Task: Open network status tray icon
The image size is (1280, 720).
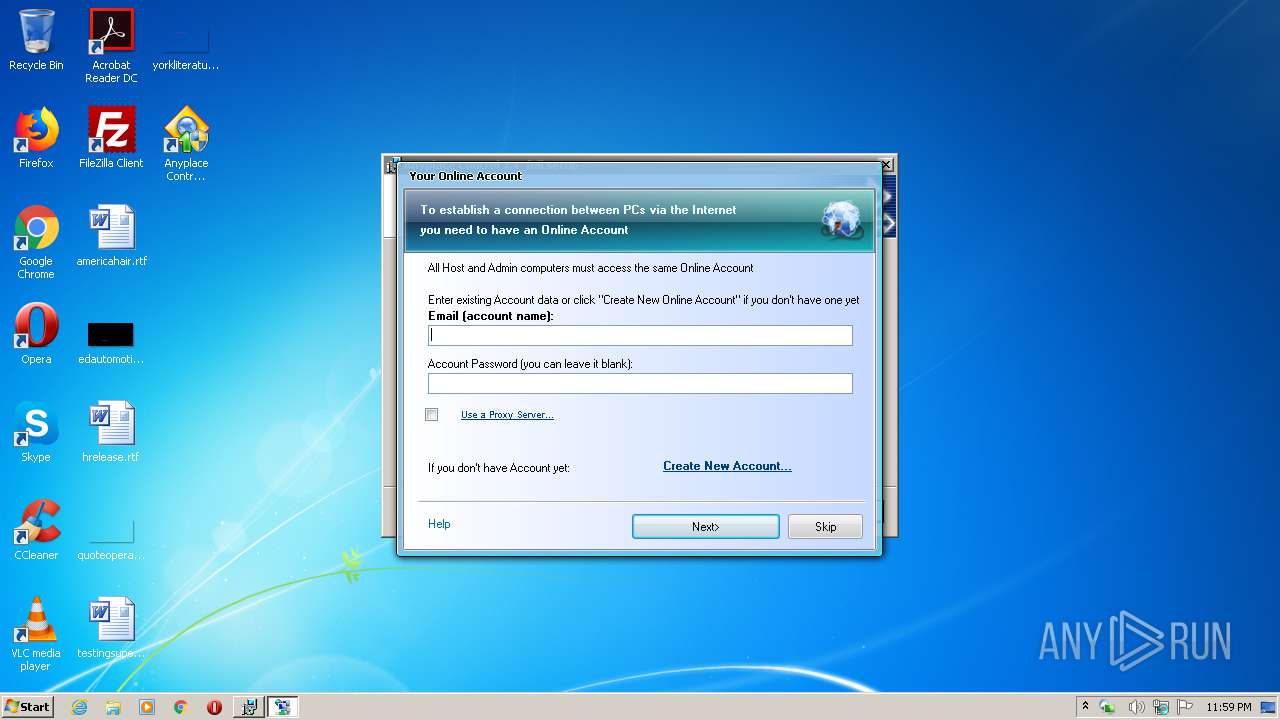Action: 1160,707
